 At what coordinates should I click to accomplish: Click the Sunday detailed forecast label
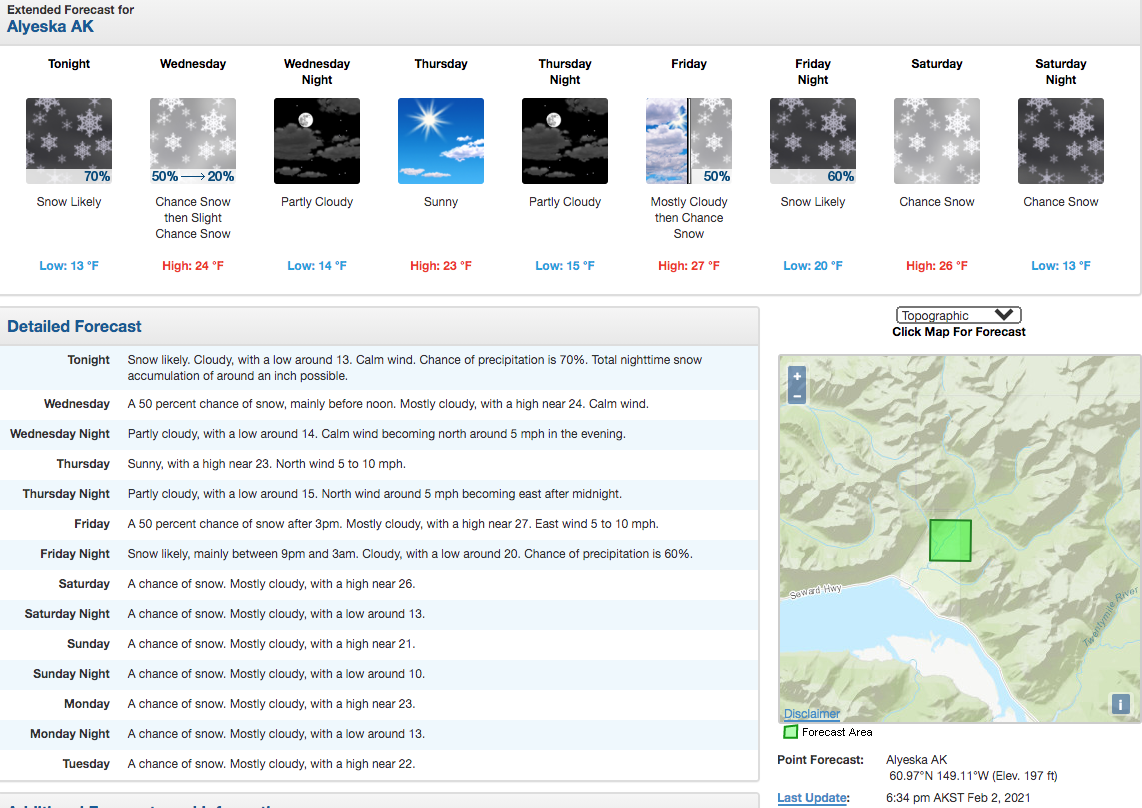coord(88,643)
